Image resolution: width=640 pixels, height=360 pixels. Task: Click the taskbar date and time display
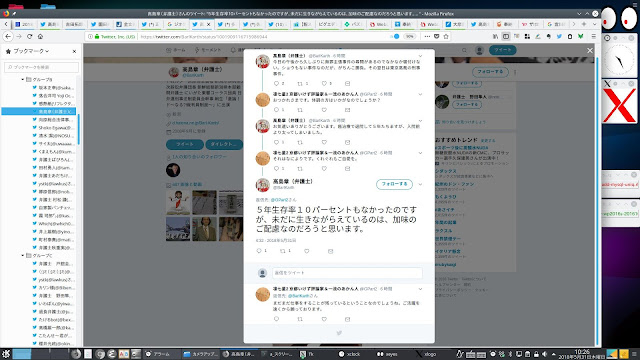point(582,354)
